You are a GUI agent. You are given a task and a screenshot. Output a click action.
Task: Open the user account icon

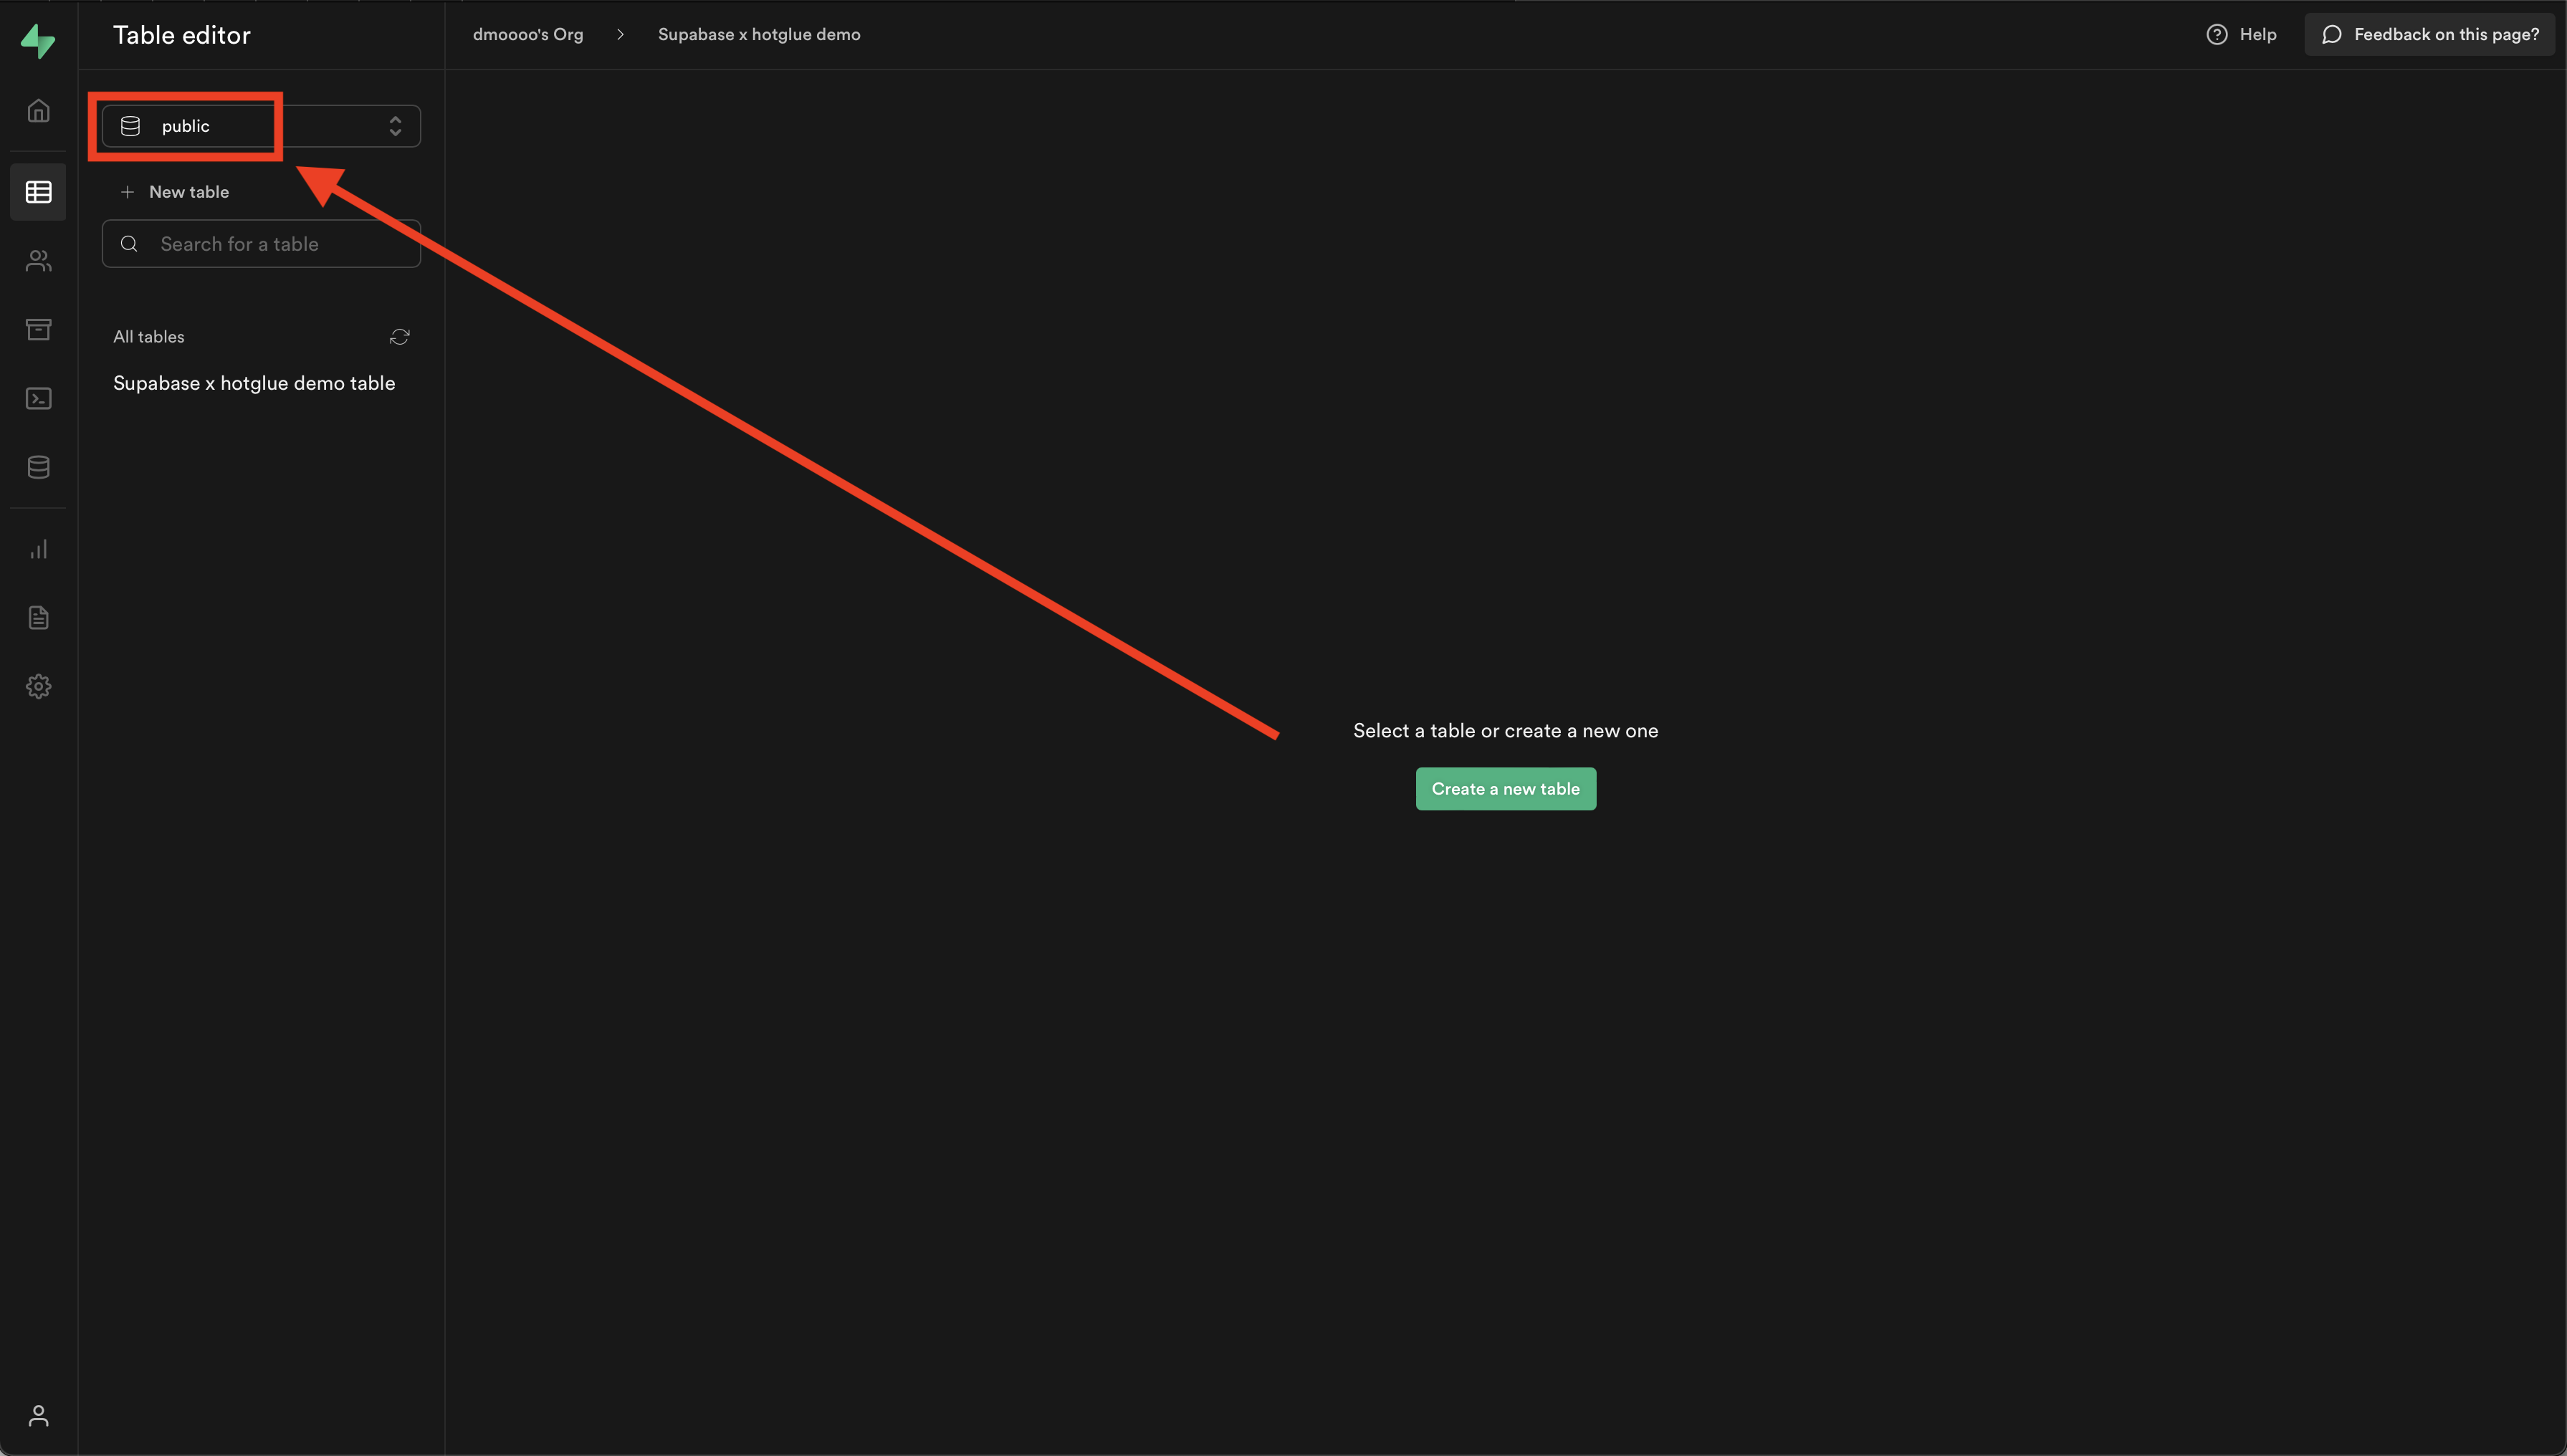coord(38,1415)
